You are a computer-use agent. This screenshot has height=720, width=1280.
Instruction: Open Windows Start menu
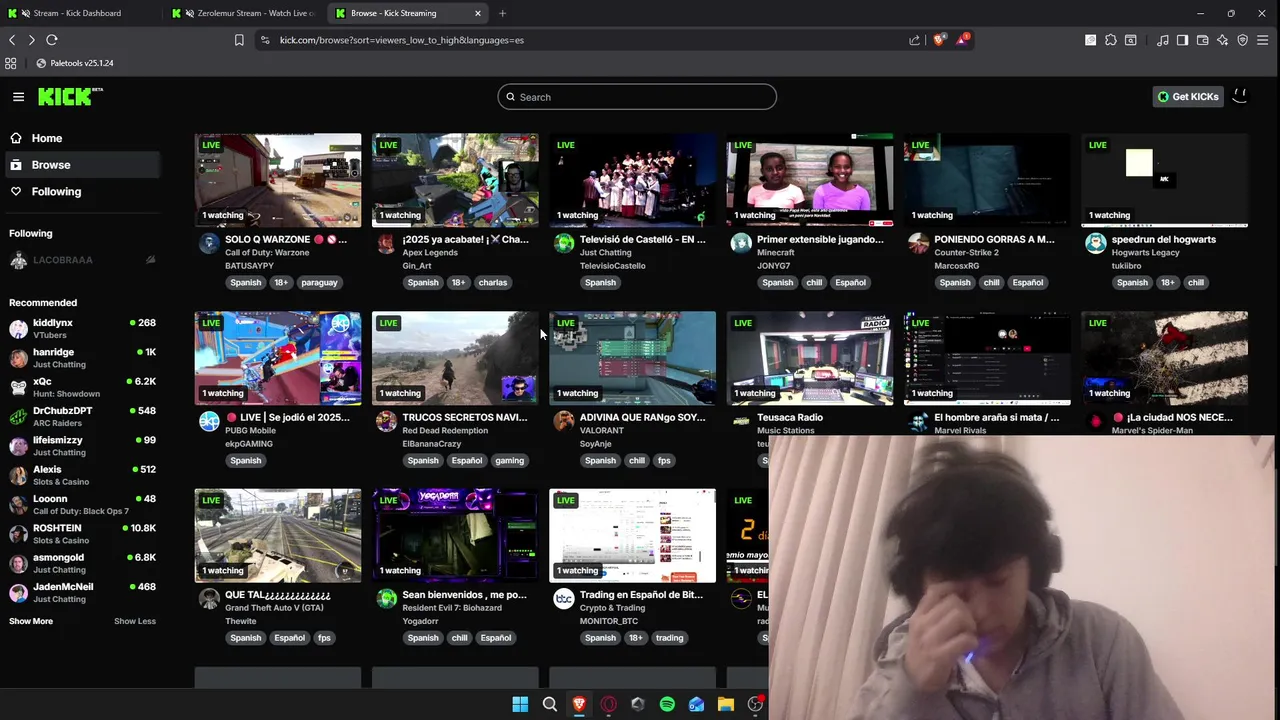pos(520,705)
